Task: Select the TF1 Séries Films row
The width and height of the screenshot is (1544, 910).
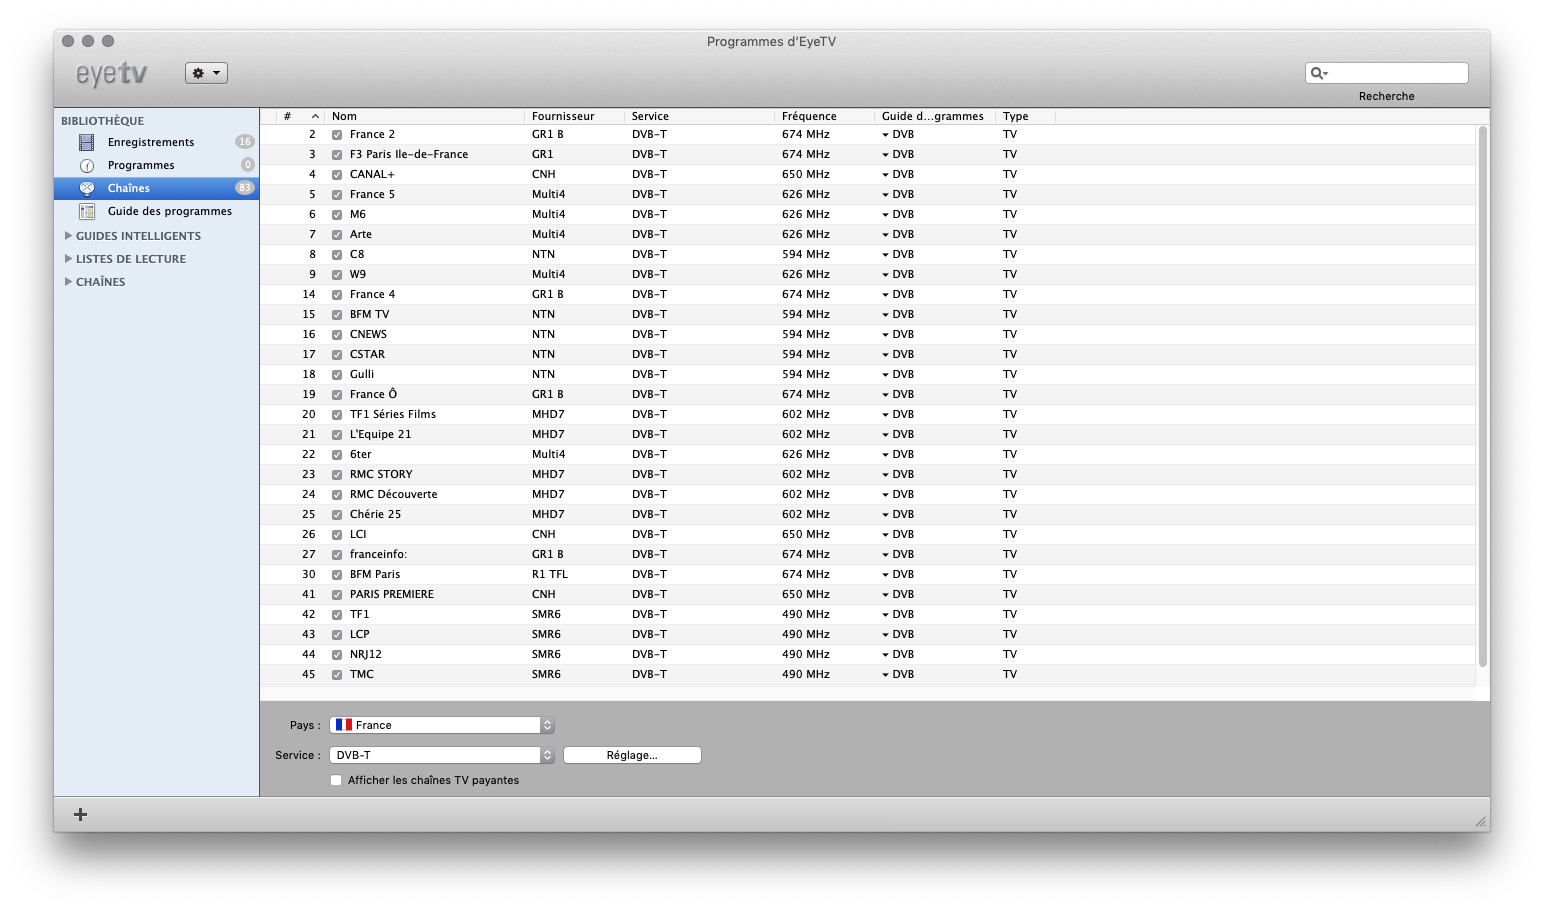Action: (868, 414)
